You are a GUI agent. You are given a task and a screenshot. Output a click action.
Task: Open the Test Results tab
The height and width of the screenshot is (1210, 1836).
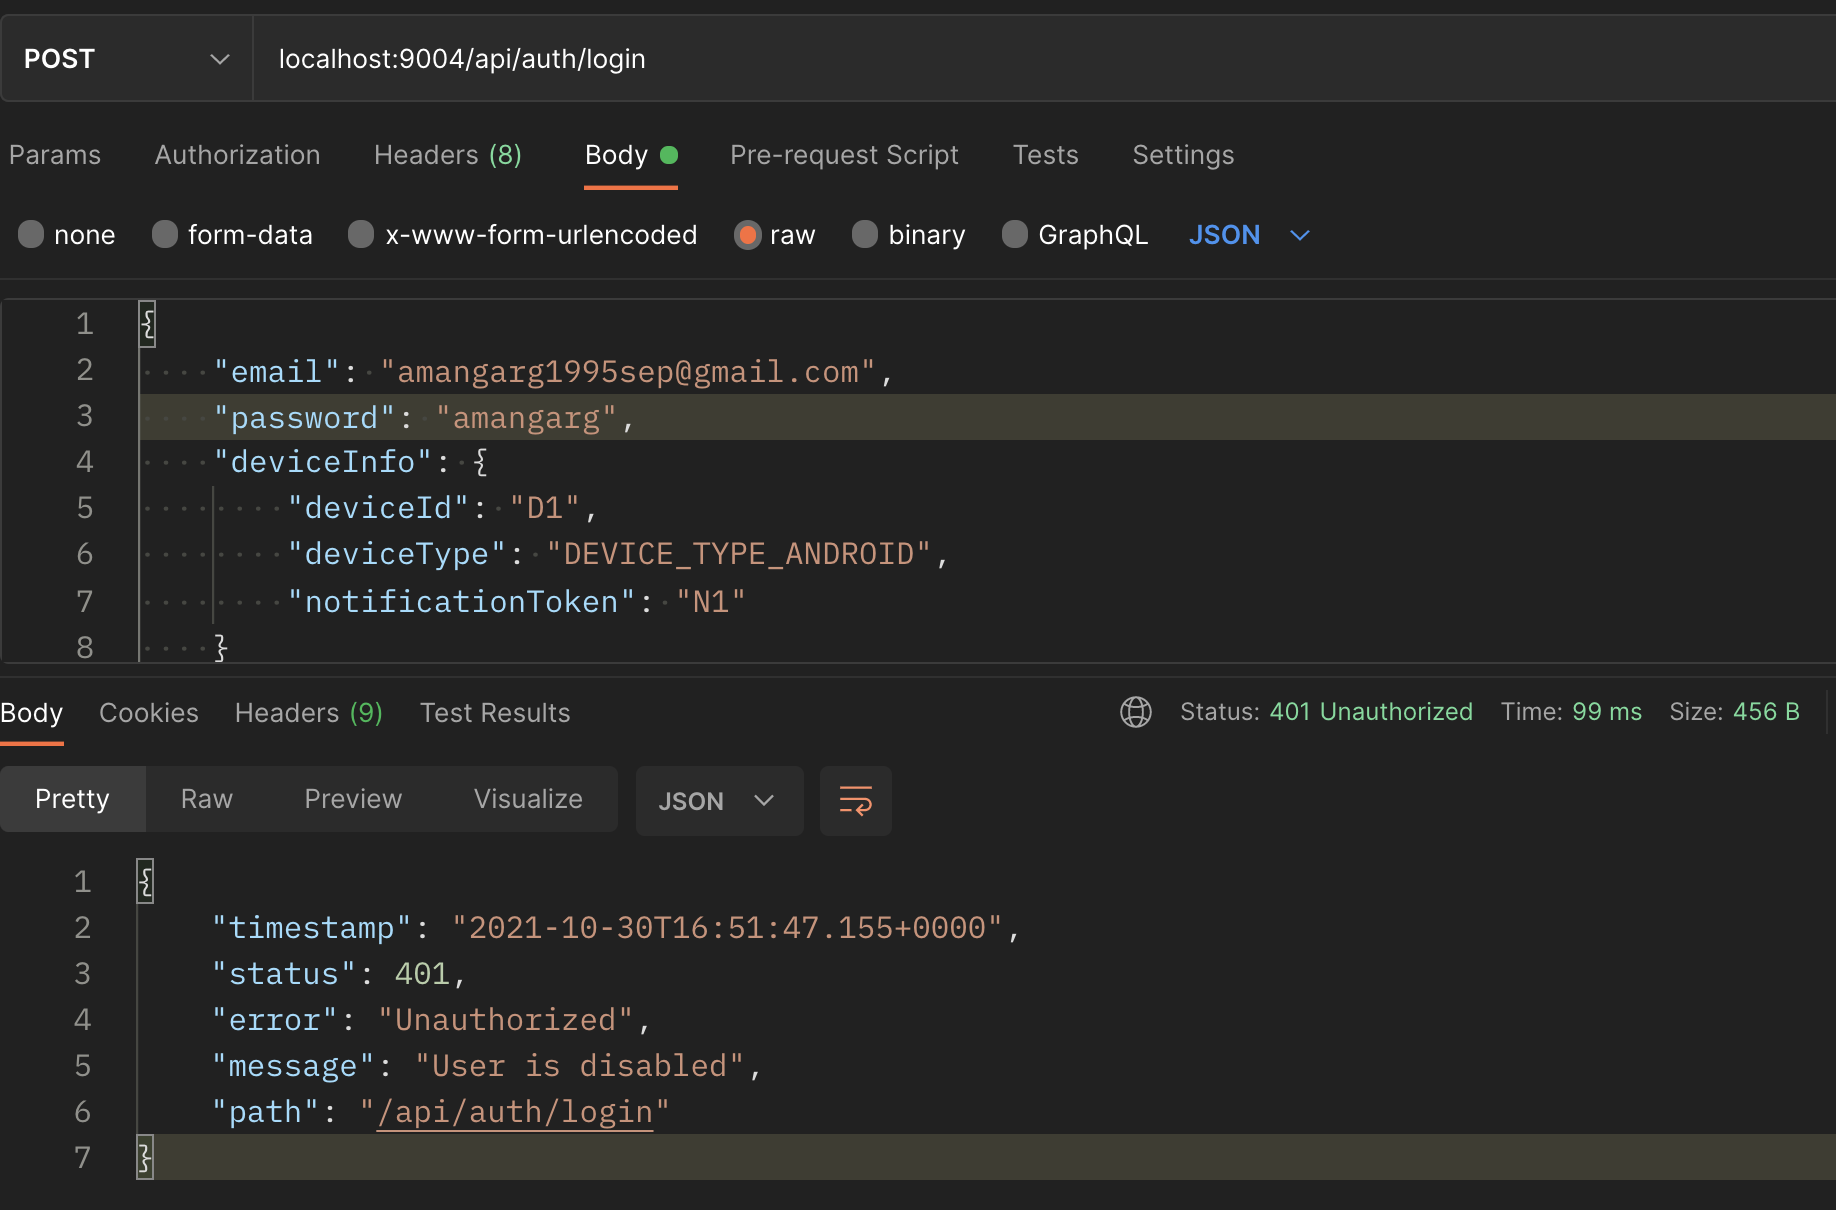494,712
